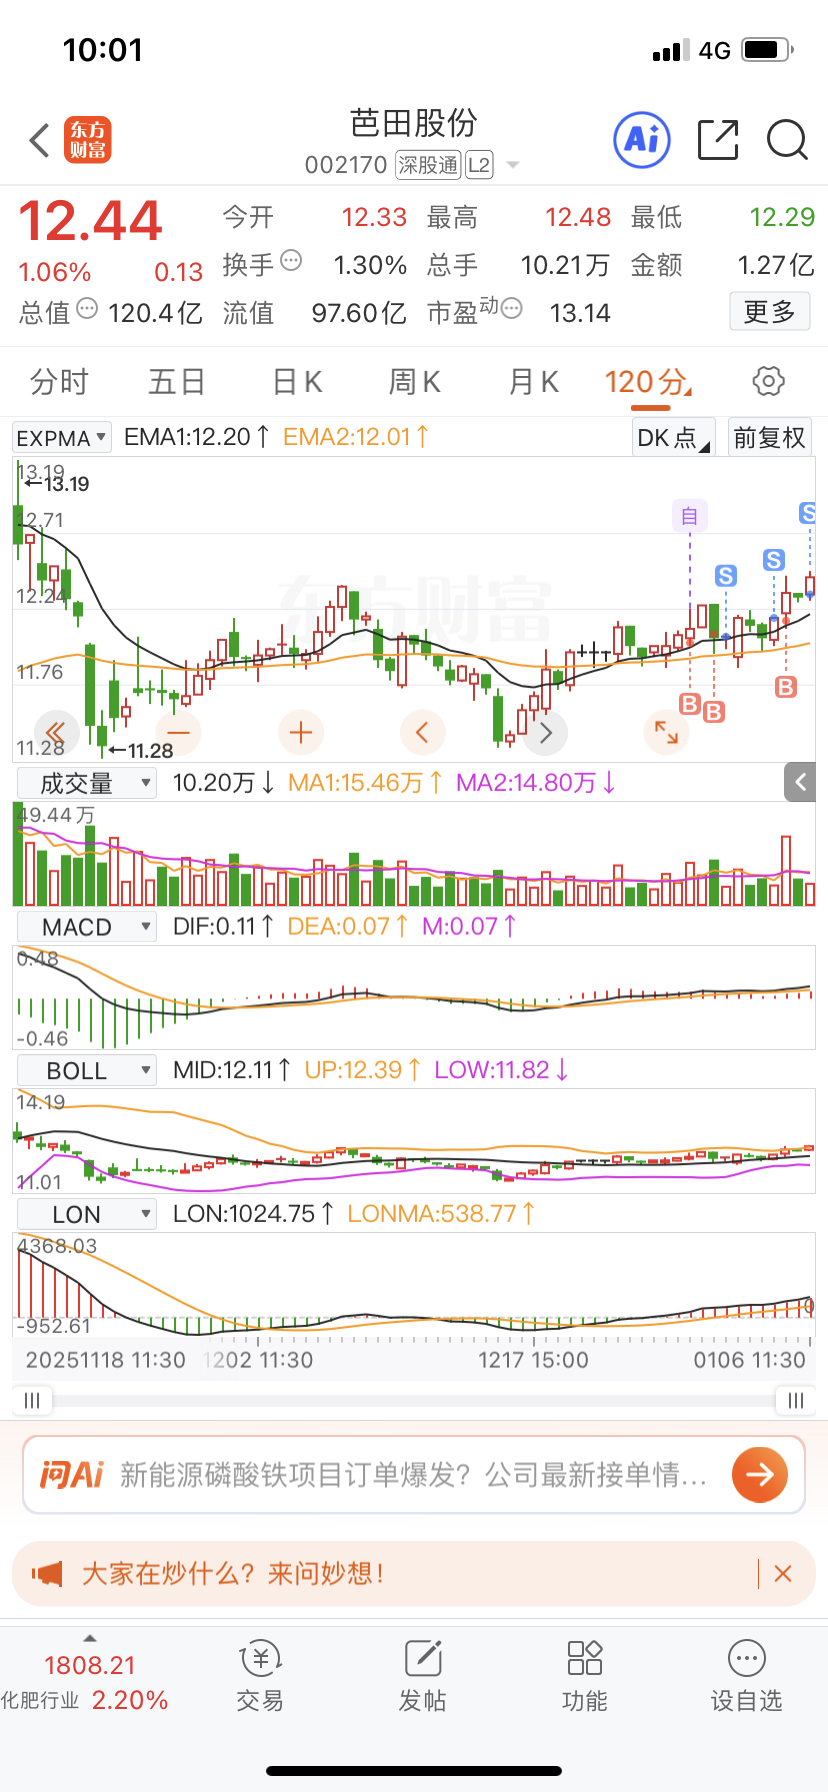The width and height of the screenshot is (828, 1792).
Task: Expand the 化肥行业 index bar arrow
Action: pyautogui.click(x=89, y=1638)
